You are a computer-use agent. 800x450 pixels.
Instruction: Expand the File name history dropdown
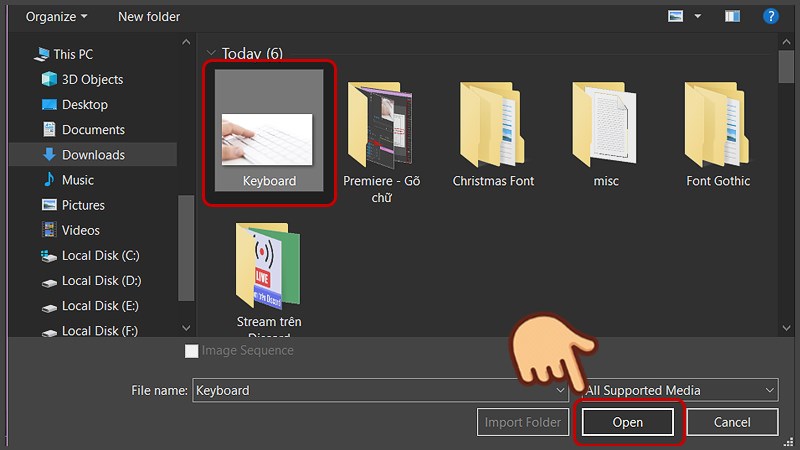point(562,390)
